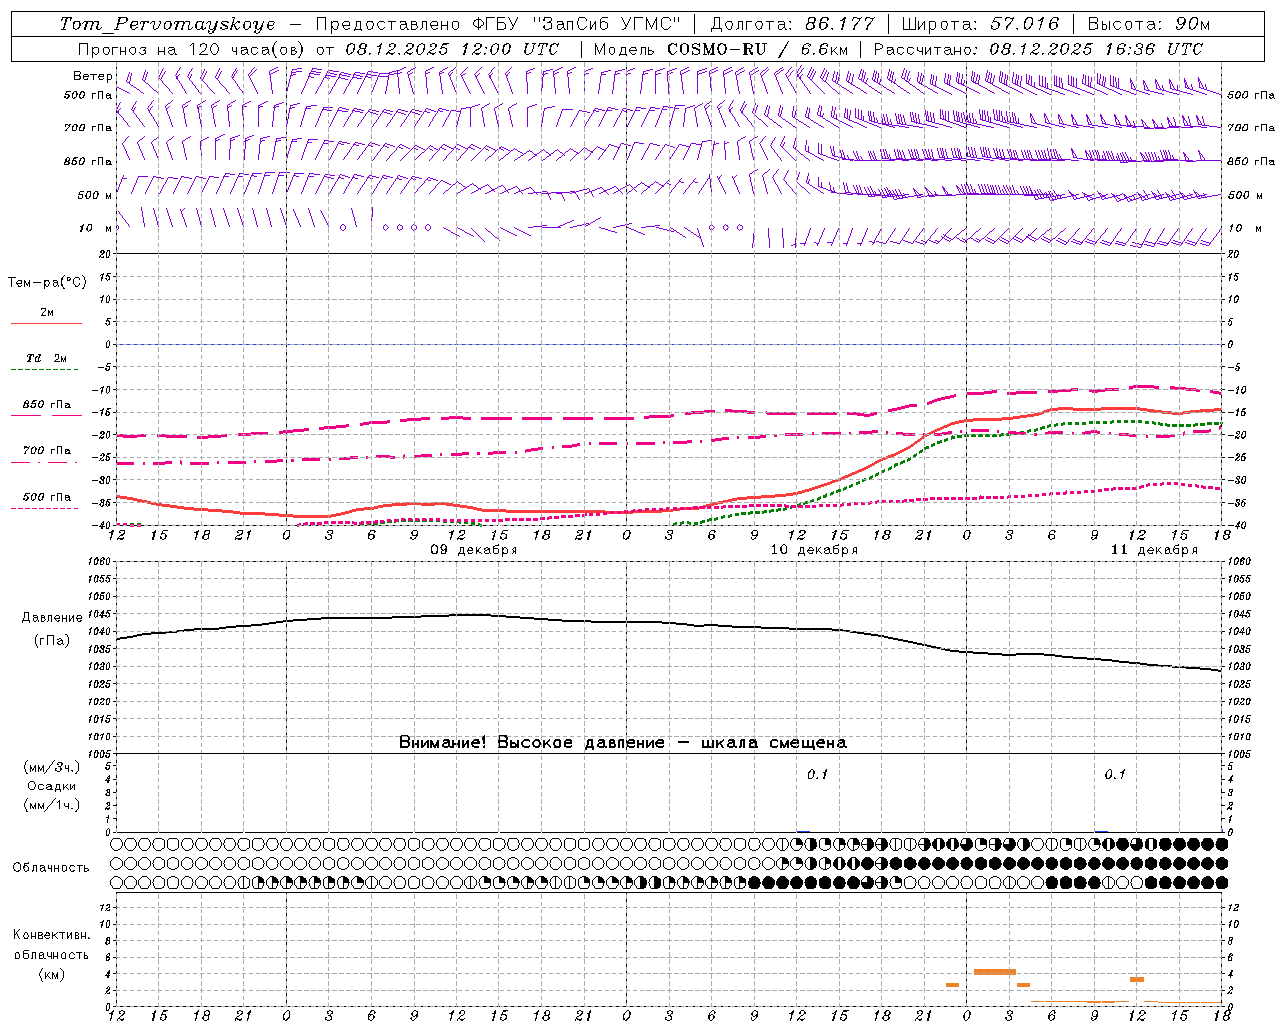
Task: Click the Рассчитано: 08.12.2025 16:36 UTC timestamp
Action: click(x=1038, y=49)
